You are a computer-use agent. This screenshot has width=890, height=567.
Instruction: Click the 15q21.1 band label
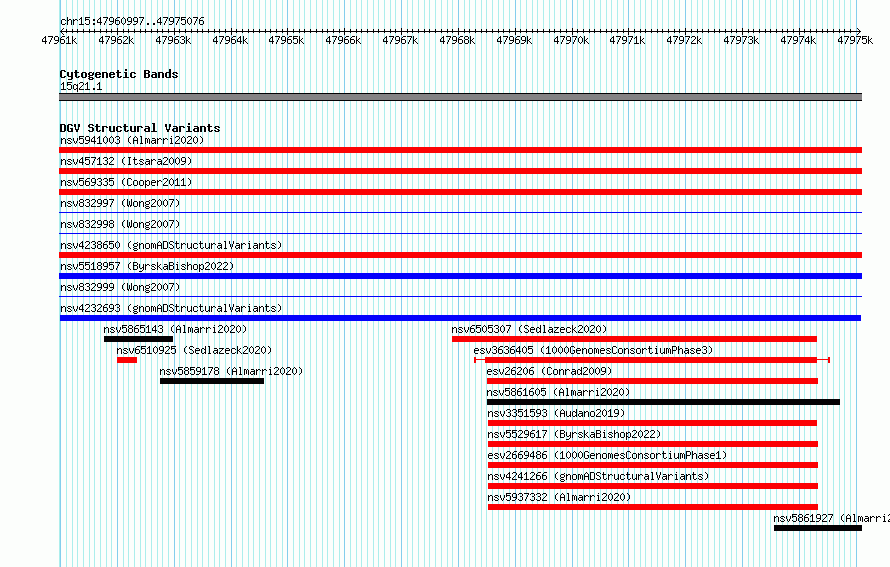pos(81,86)
